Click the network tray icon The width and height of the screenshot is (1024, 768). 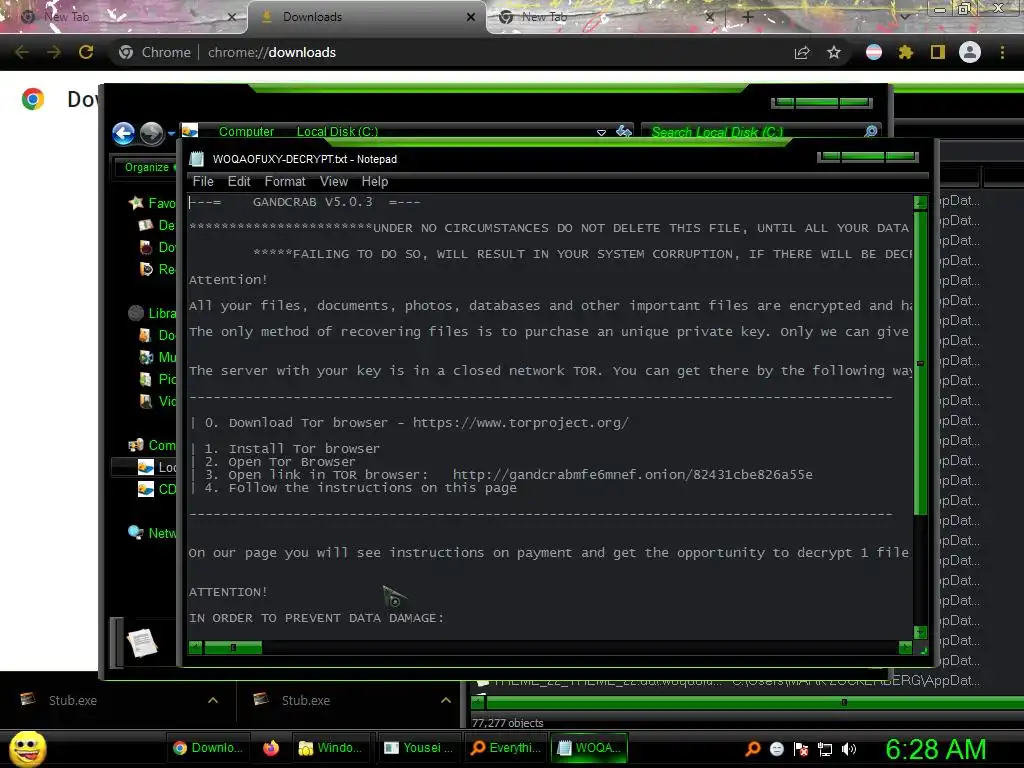point(825,749)
